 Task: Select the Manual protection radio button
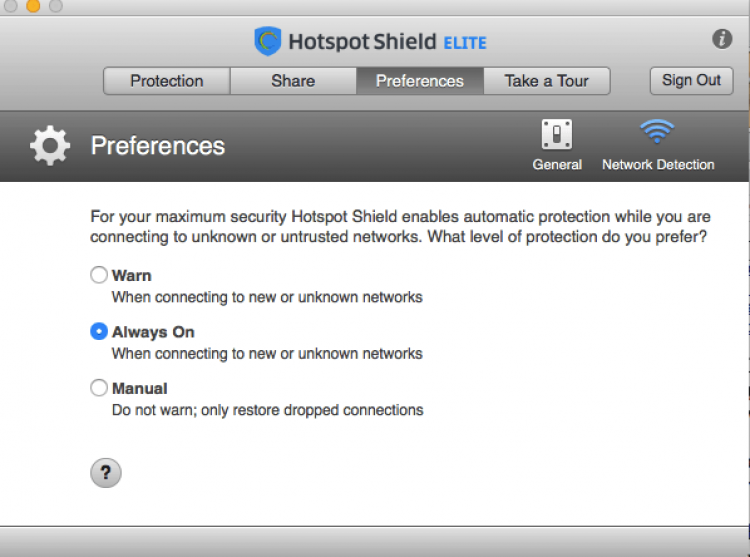click(x=99, y=388)
